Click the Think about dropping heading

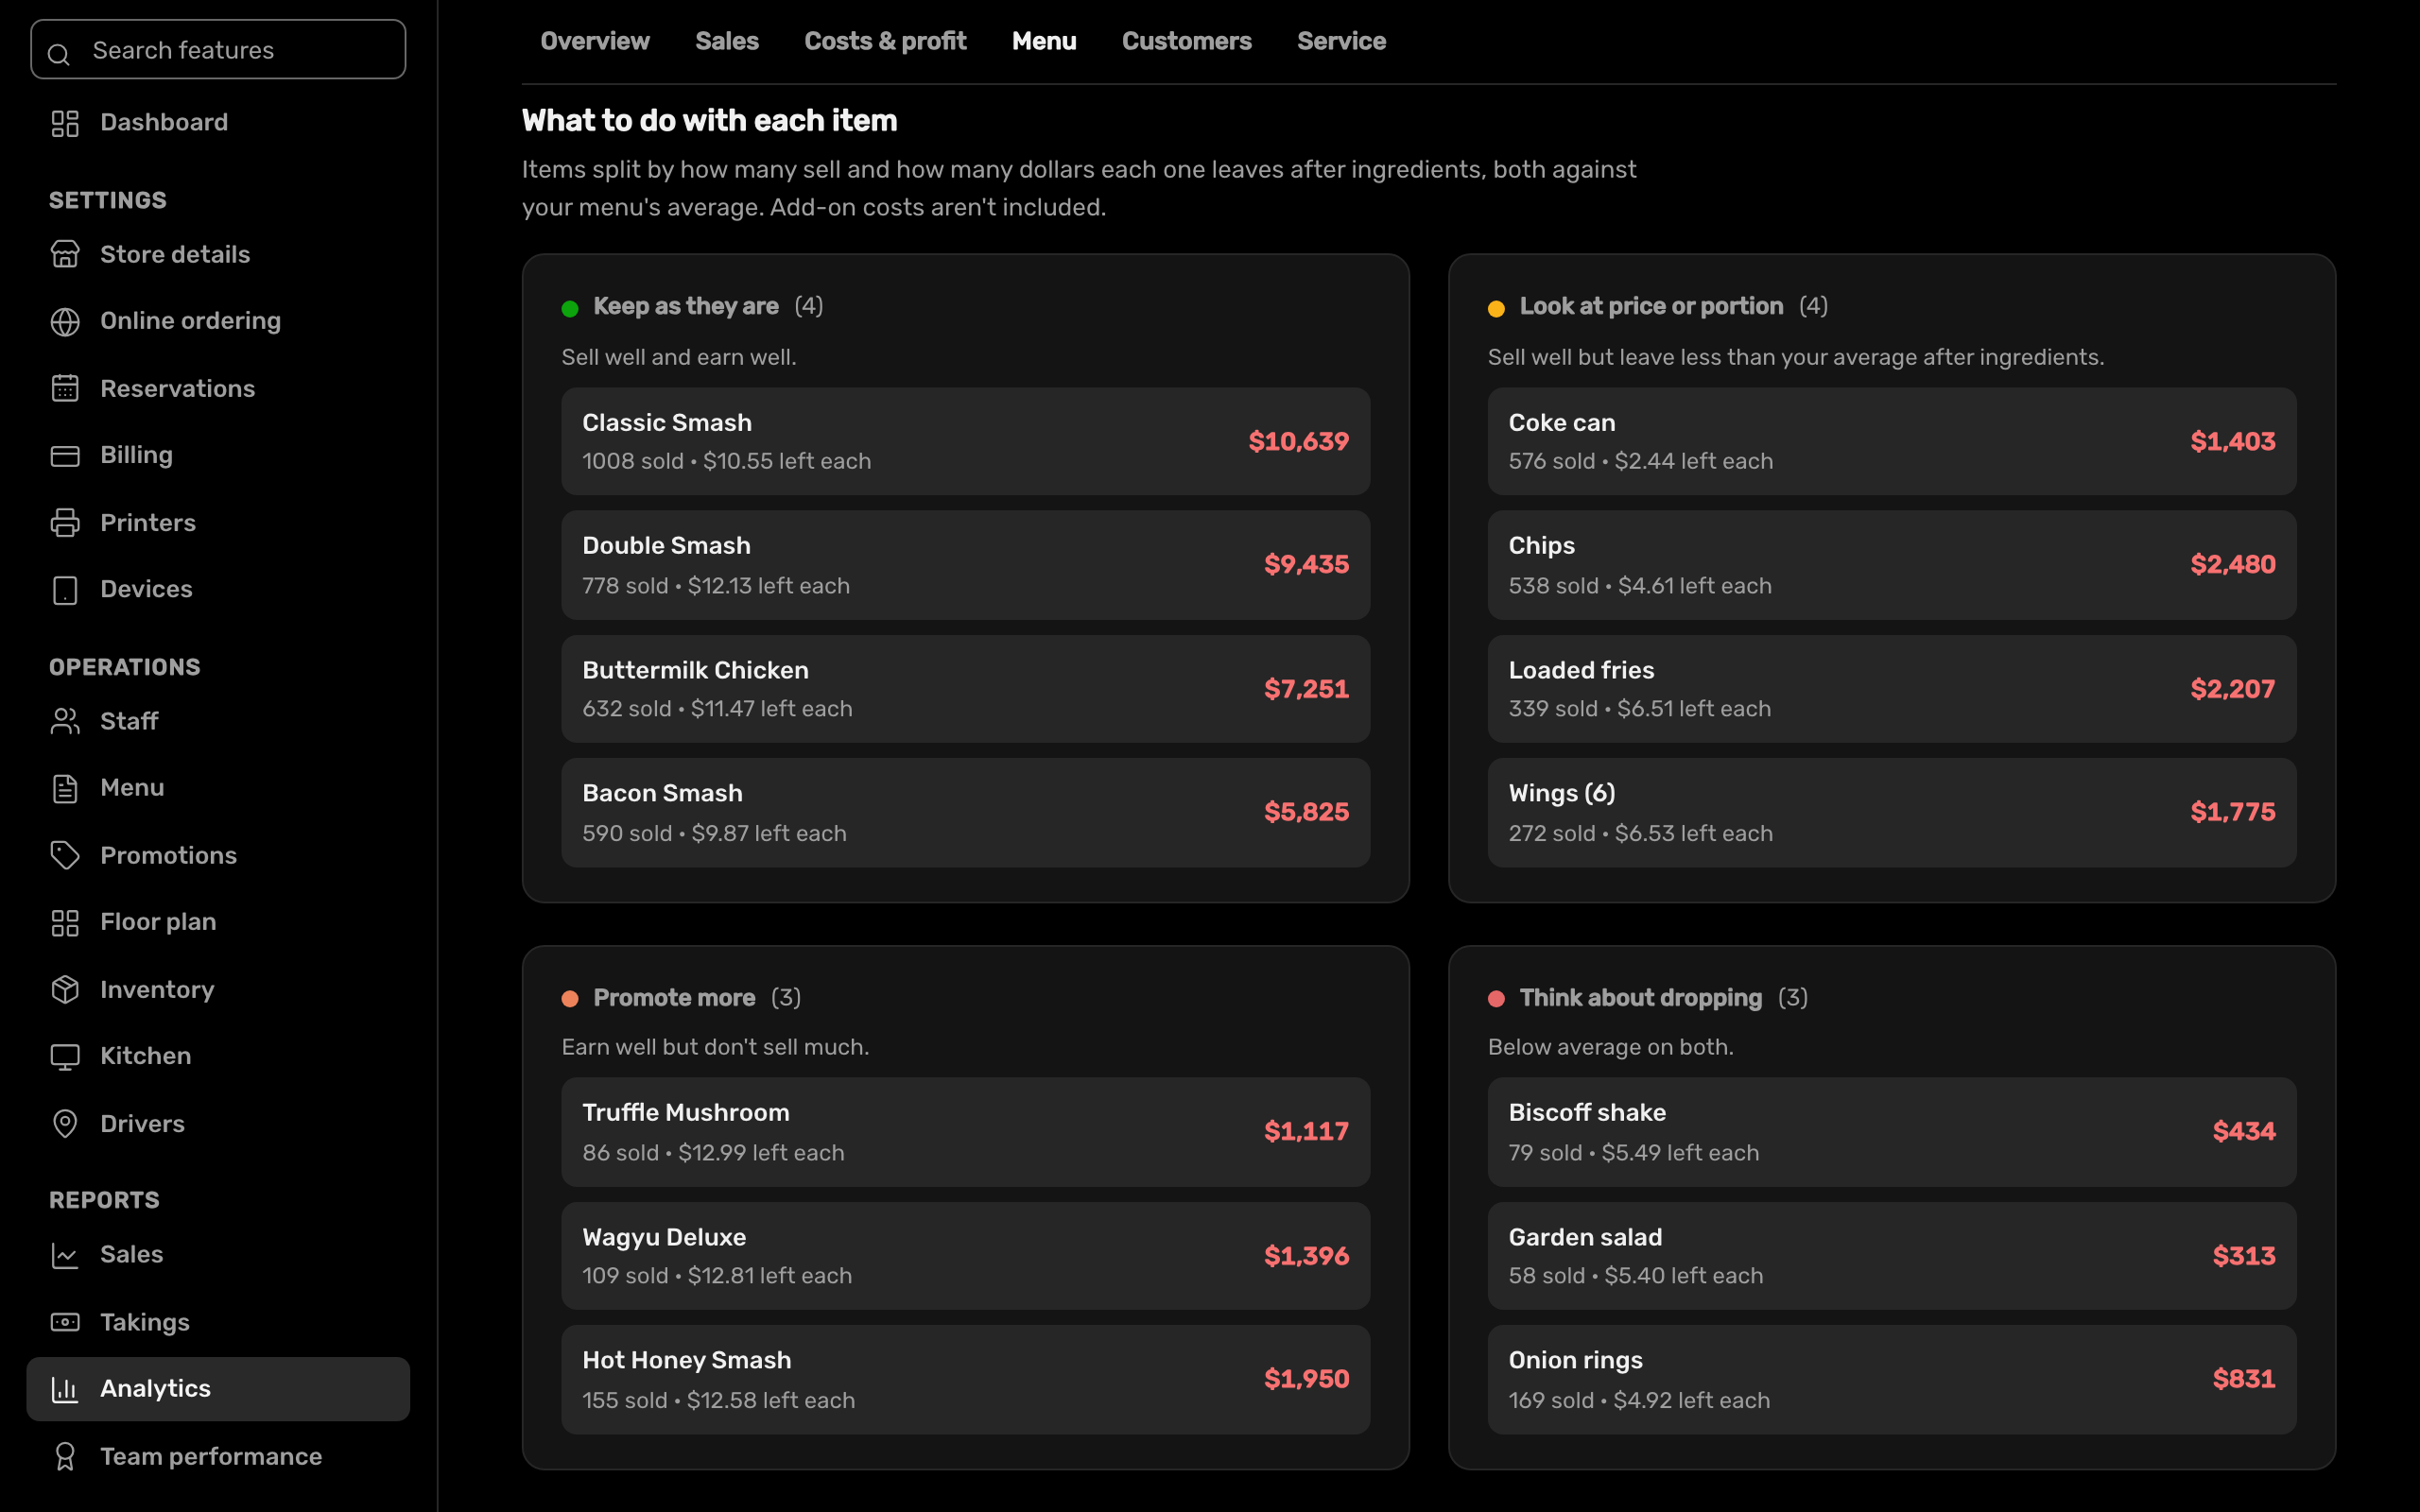coord(1640,998)
